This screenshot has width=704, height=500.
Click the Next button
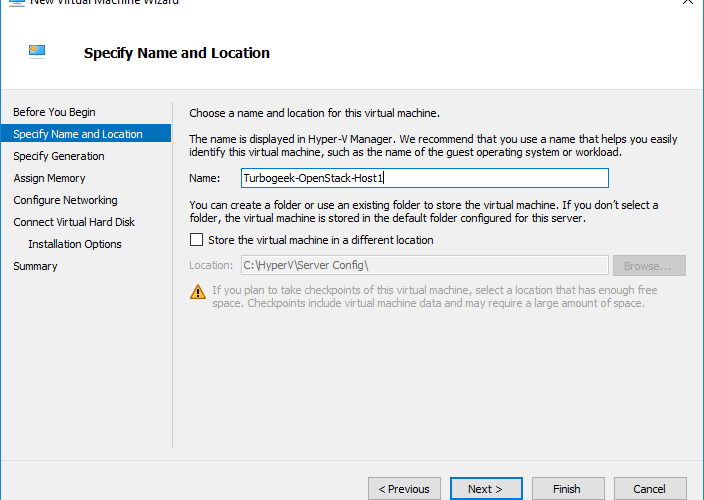pyautogui.click(x=486, y=488)
